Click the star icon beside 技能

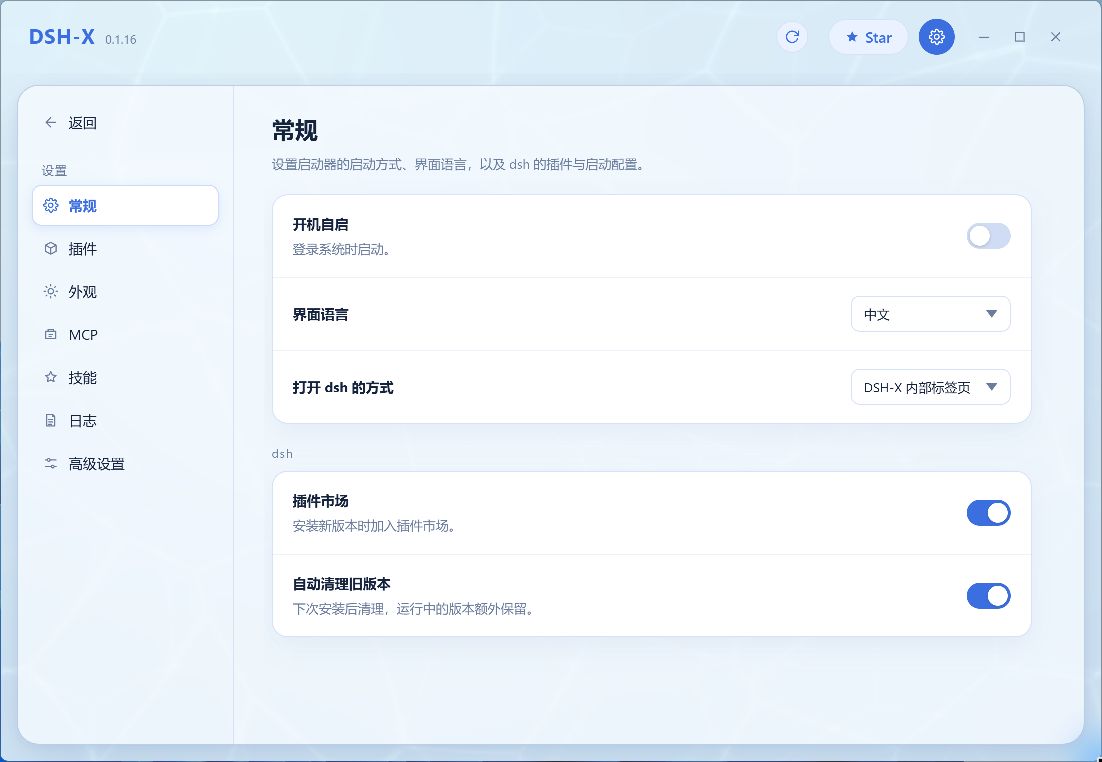pyautogui.click(x=51, y=377)
